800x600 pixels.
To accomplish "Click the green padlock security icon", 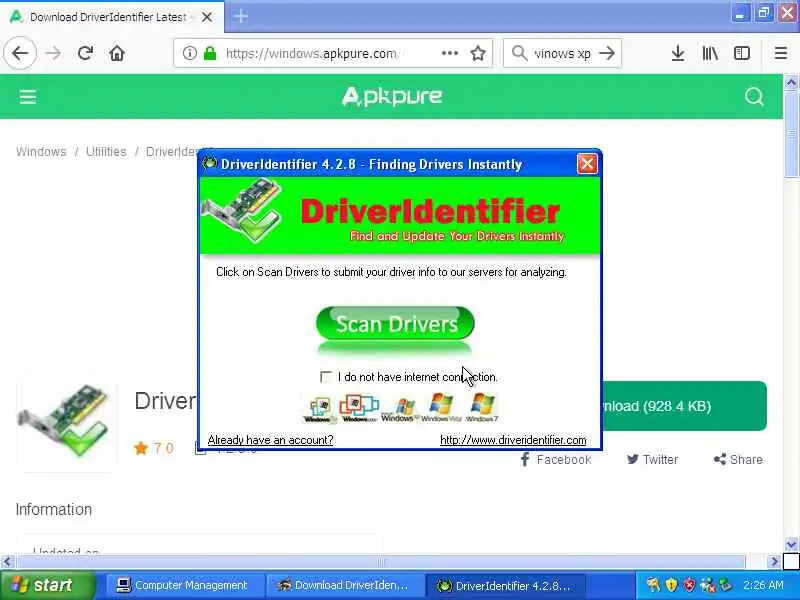I will [x=210, y=53].
